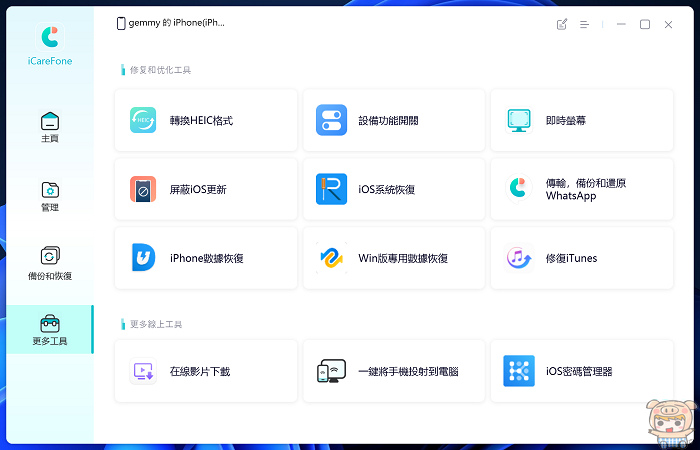Viewport: 700px width, 450px height.
Task: Click the 轉換HEIC格式 converter icon
Action: (x=143, y=120)
